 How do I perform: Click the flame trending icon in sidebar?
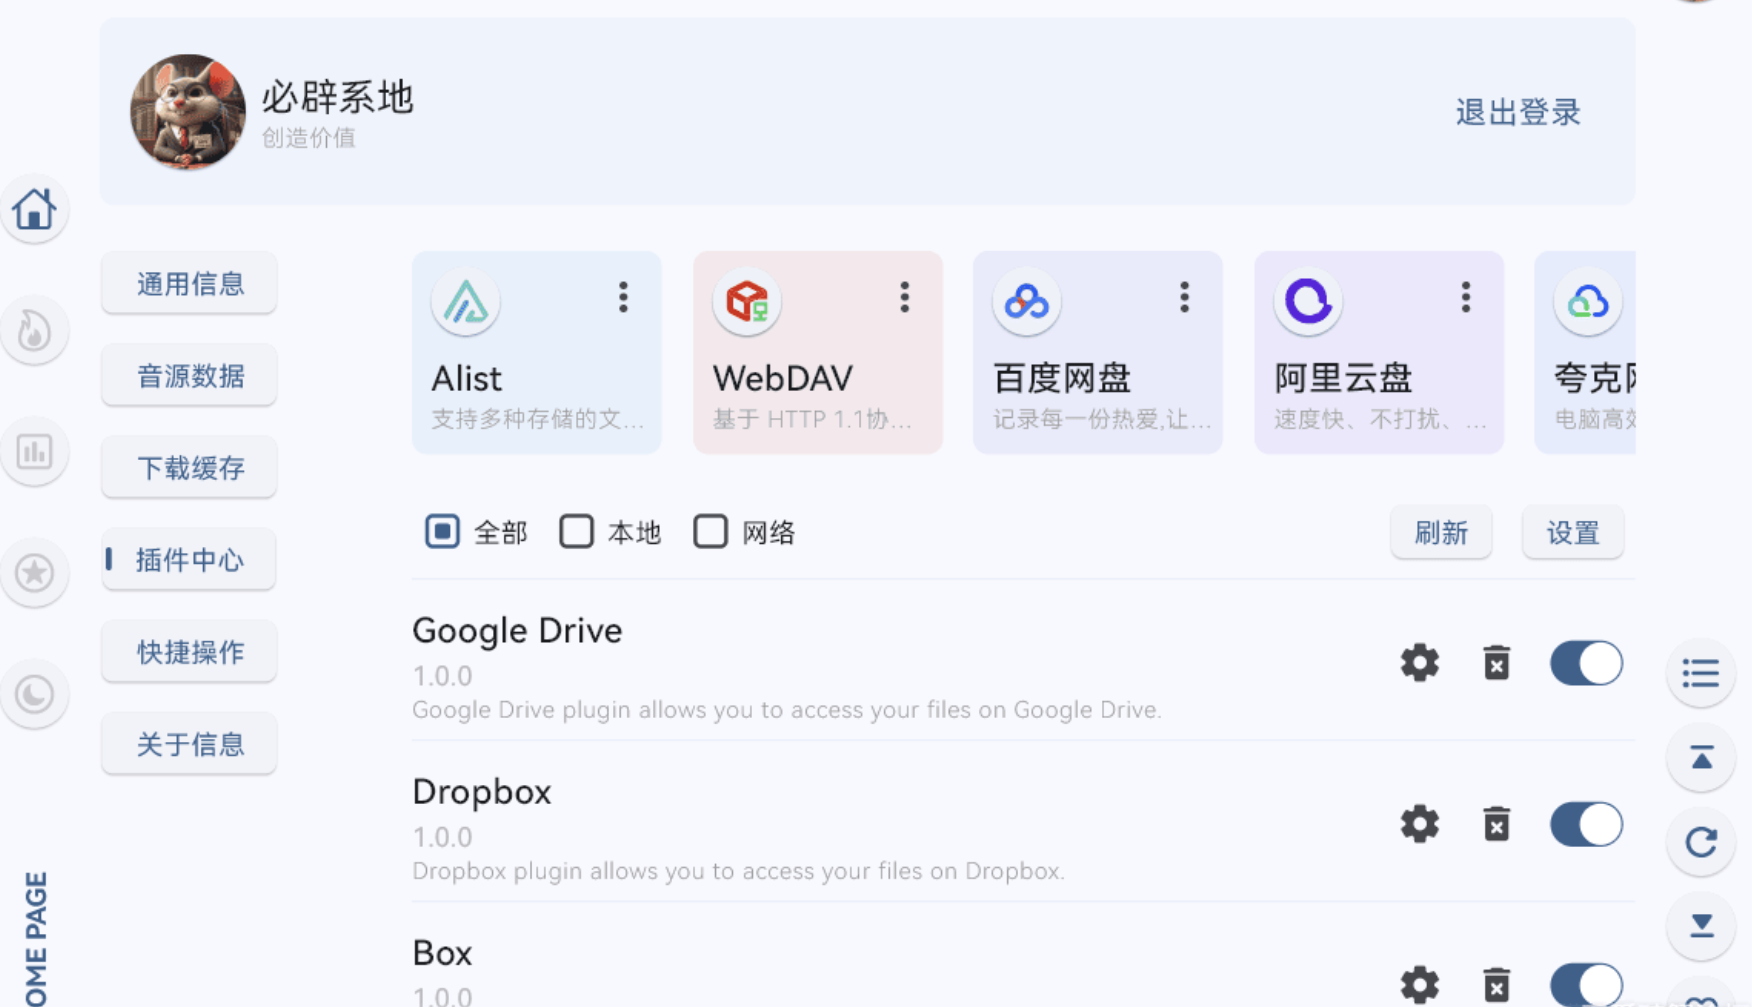[34, 331]
